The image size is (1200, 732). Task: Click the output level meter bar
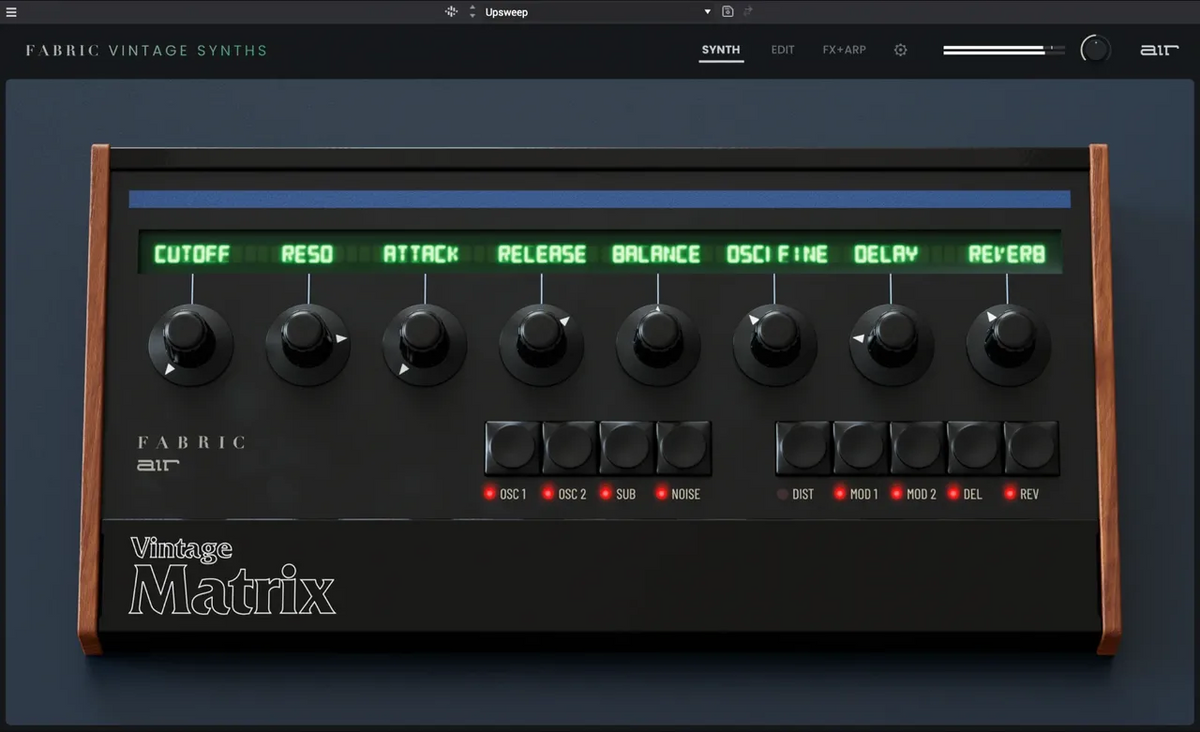[x=1004, y=50]
